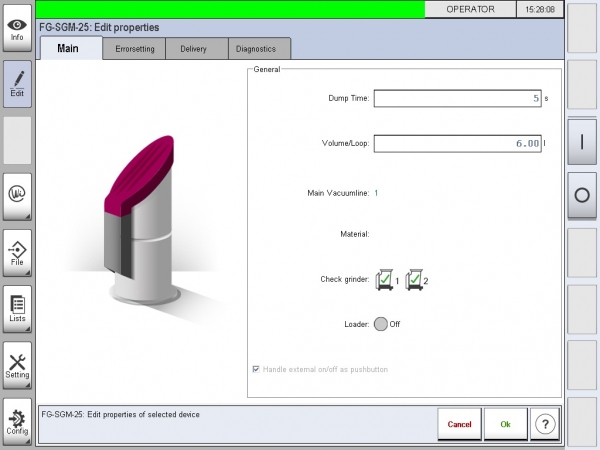The image size is (600, 450).
Task: Switch to the Errorsetting tab
Action: coord(134,48)
